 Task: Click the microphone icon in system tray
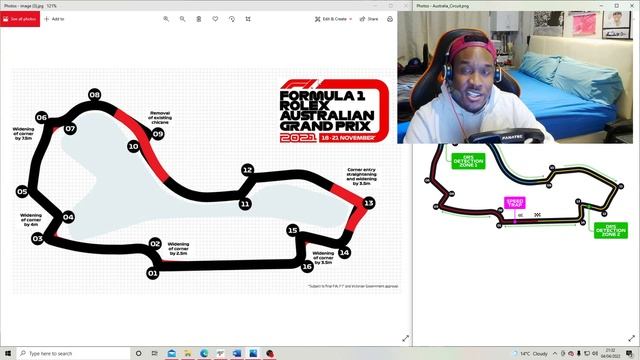tap(579, 353)
